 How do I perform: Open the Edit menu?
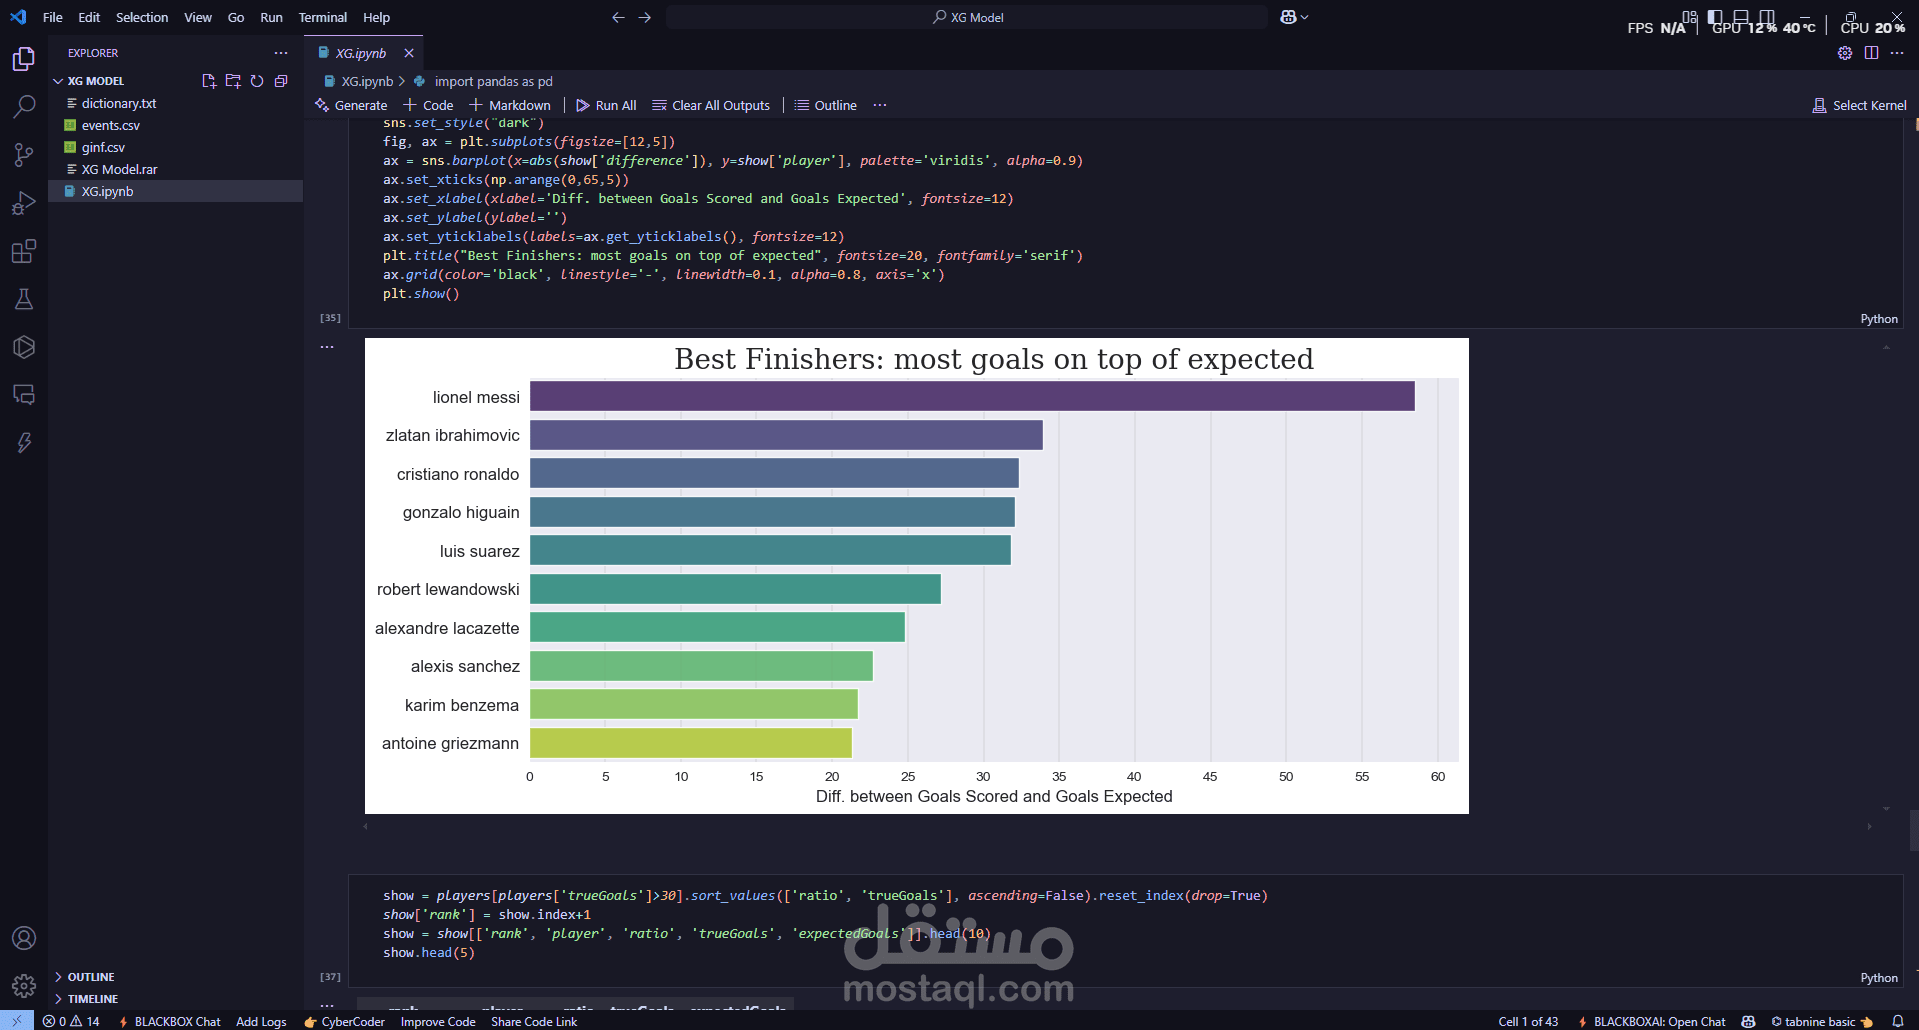pos(89,17)
